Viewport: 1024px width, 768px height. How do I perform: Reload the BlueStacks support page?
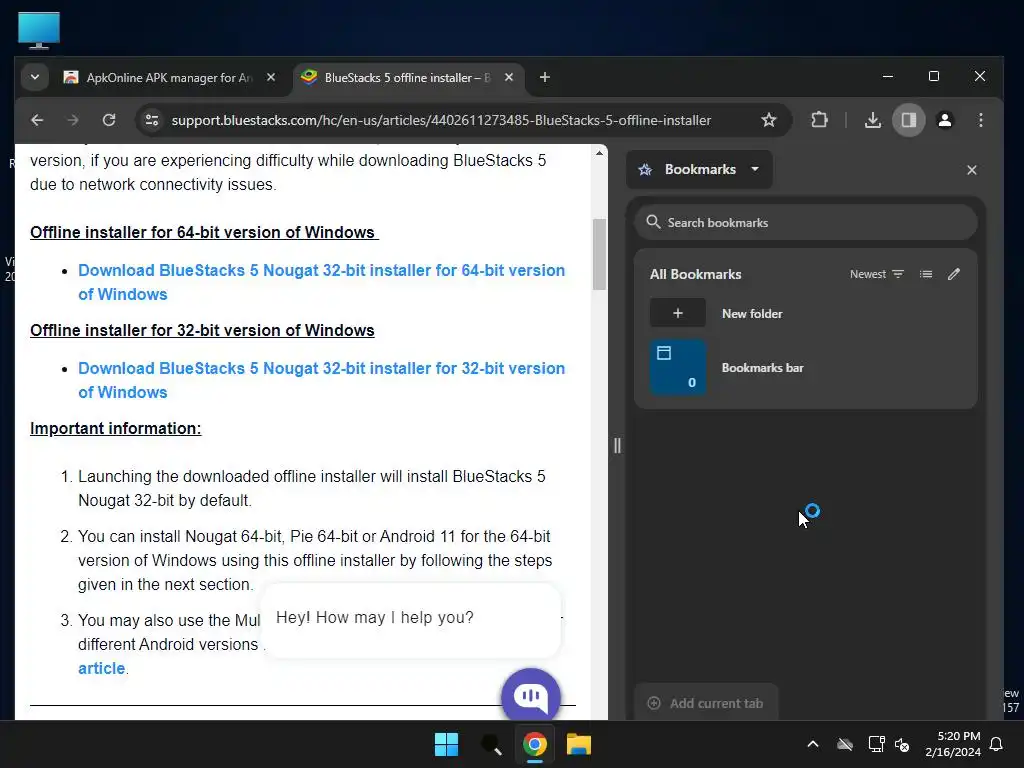point(109,120)
